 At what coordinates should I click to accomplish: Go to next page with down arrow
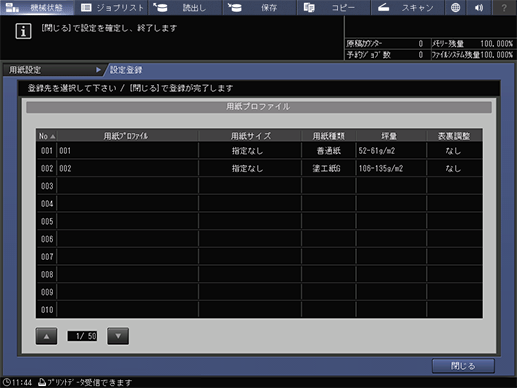(x=118, y=336)
